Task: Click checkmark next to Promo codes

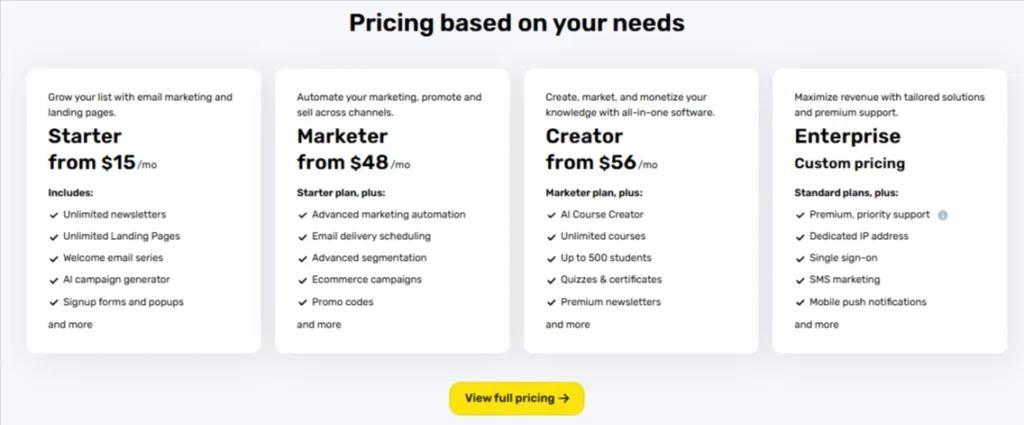Action: point(302,302)
